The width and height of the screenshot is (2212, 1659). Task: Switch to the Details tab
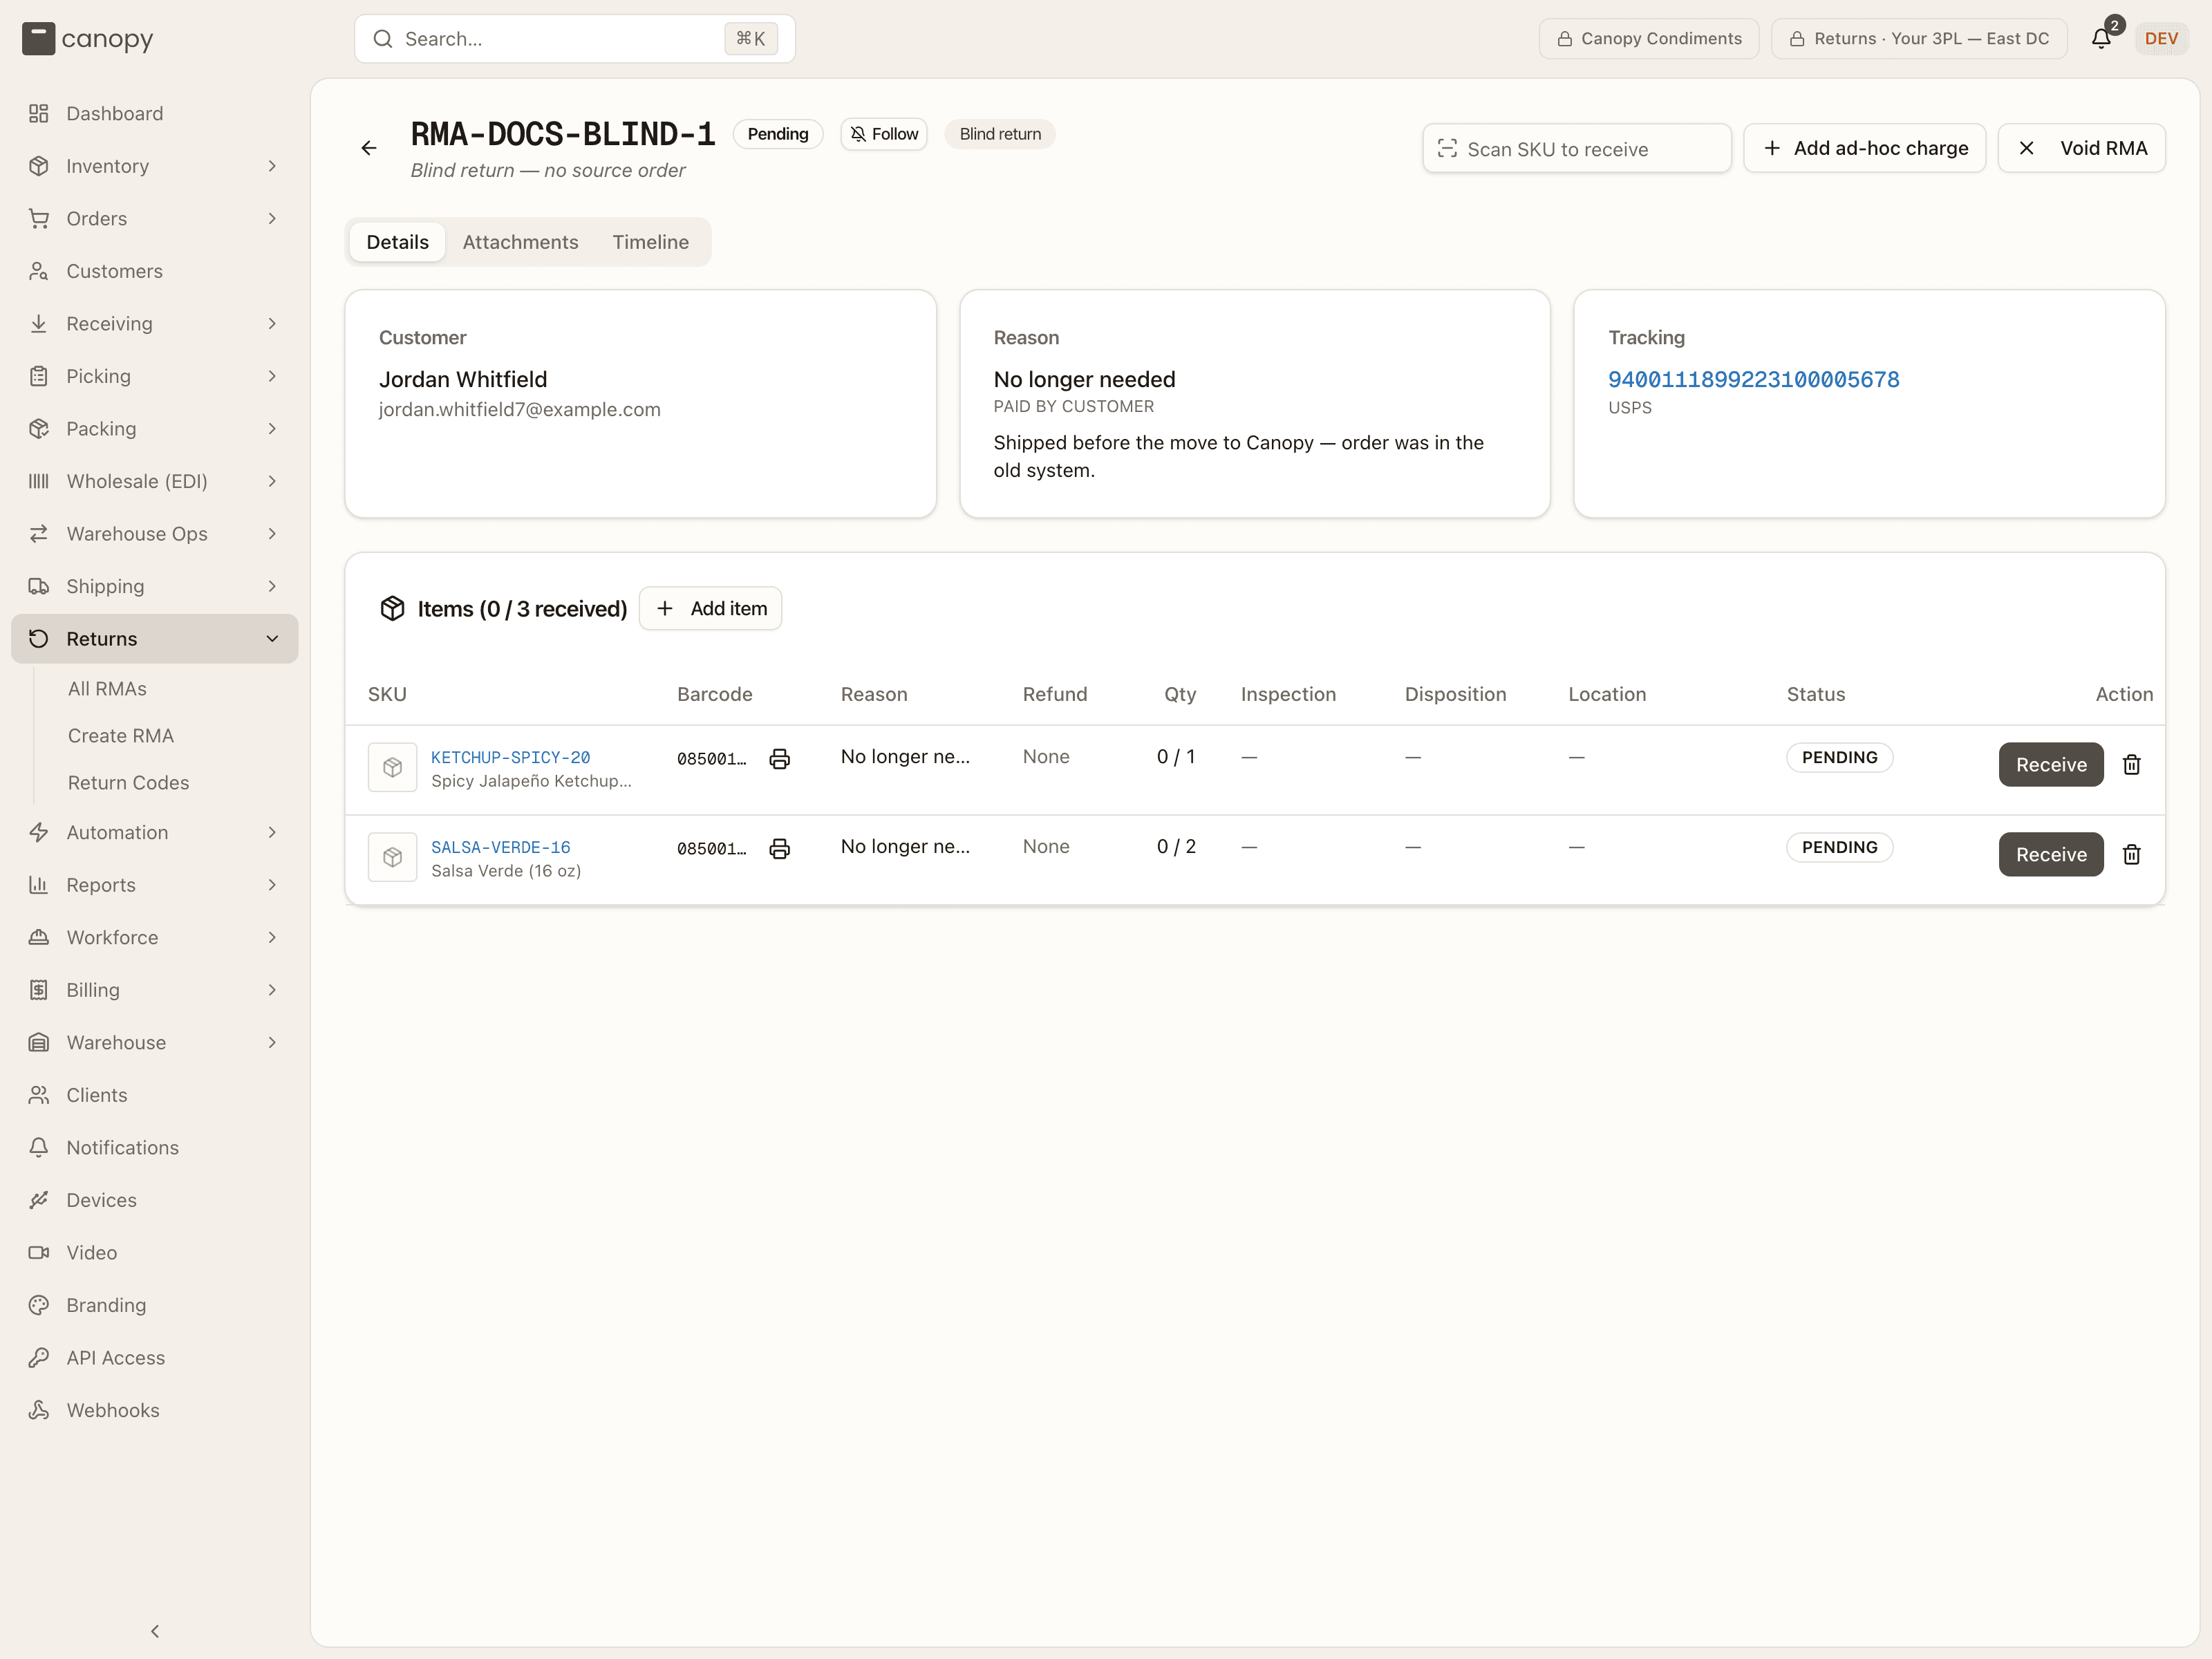pyautogui.click(x=397, y=242)
